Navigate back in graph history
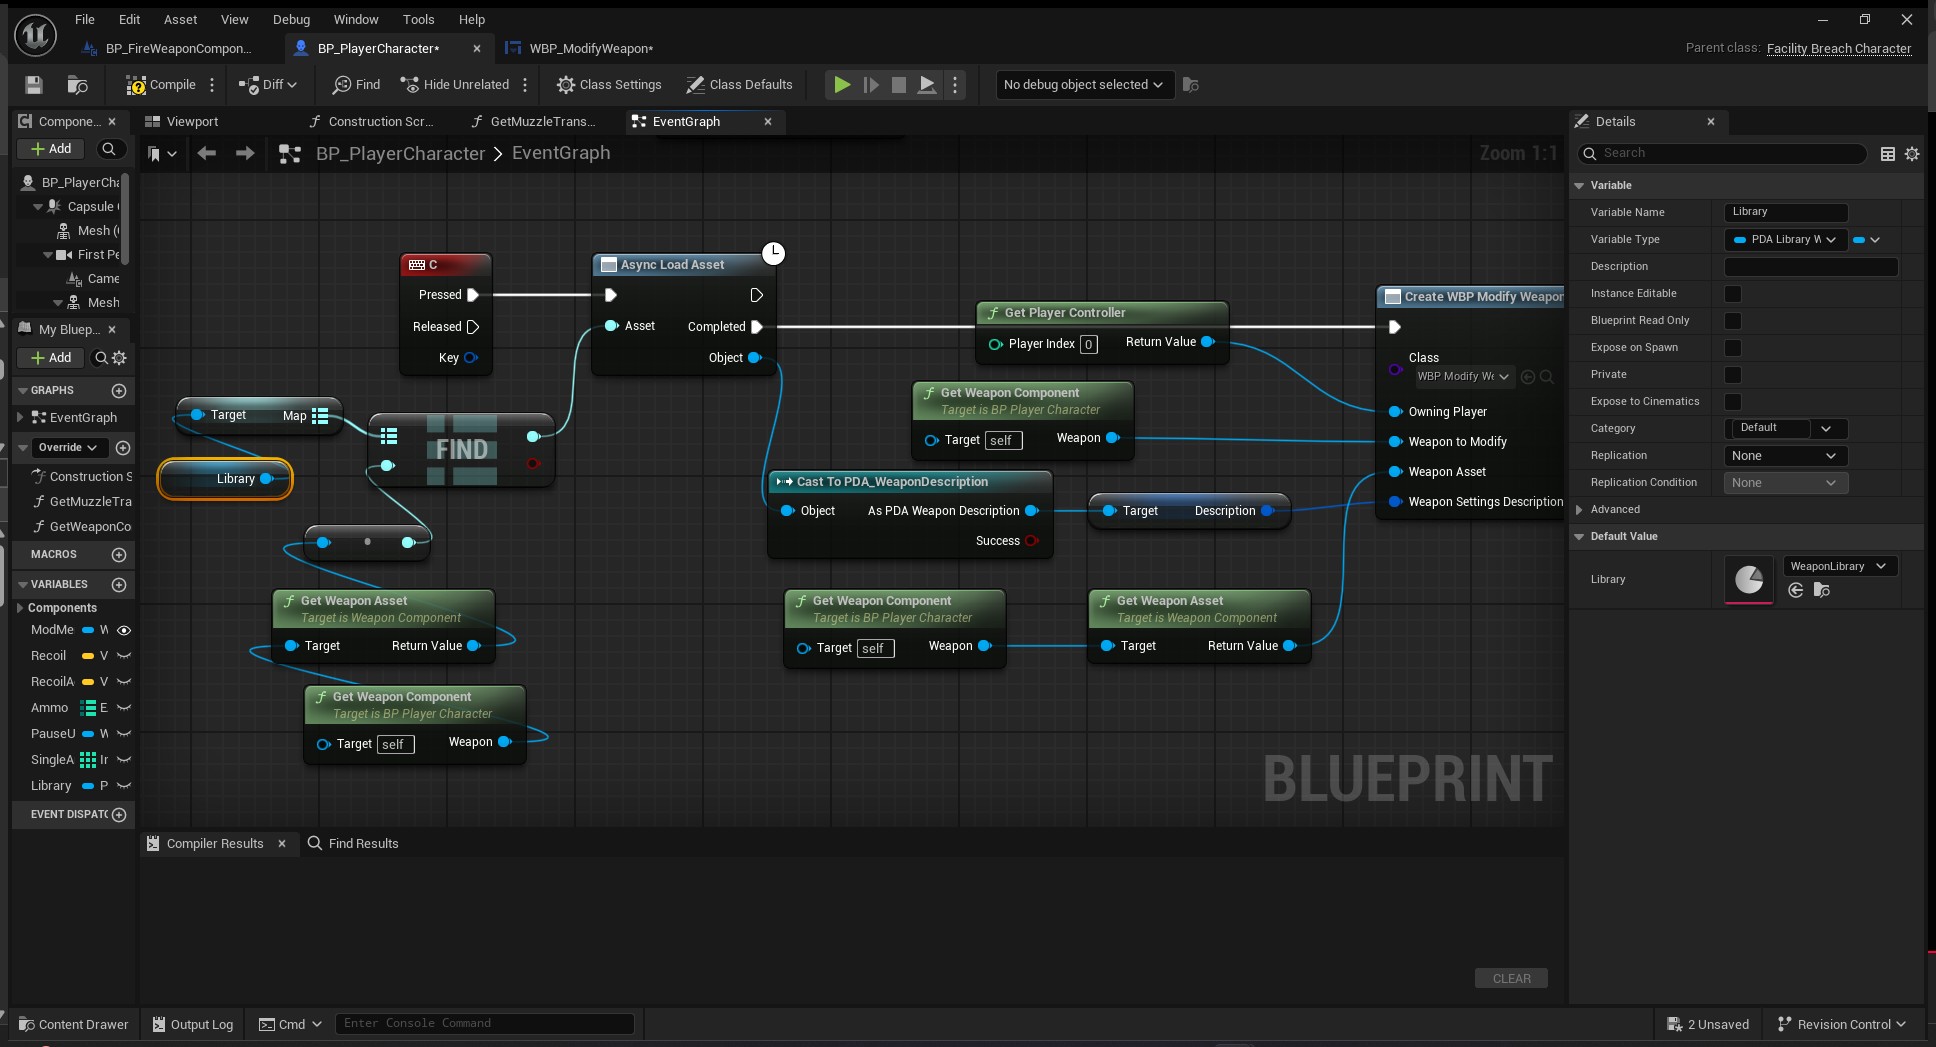 tap(207, 153)
